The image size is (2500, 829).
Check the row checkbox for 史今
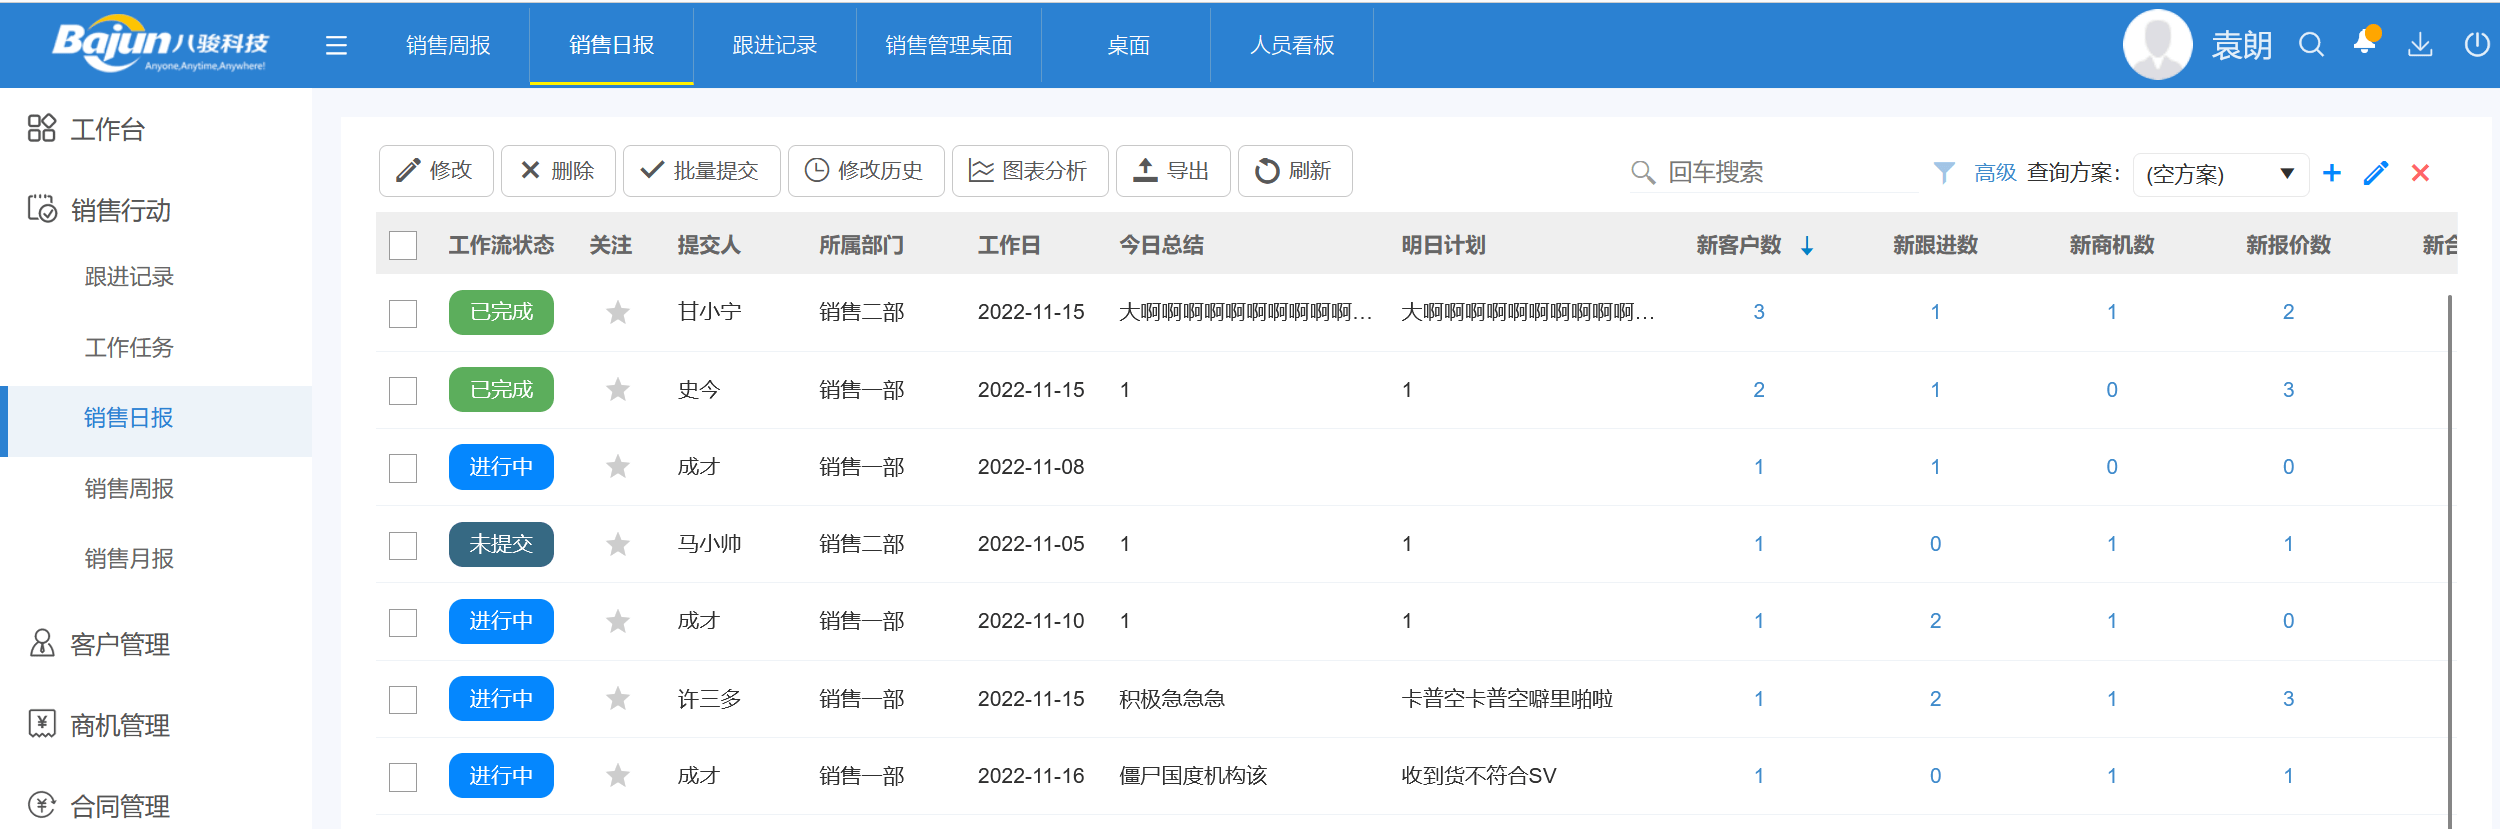tap(403, 391)
